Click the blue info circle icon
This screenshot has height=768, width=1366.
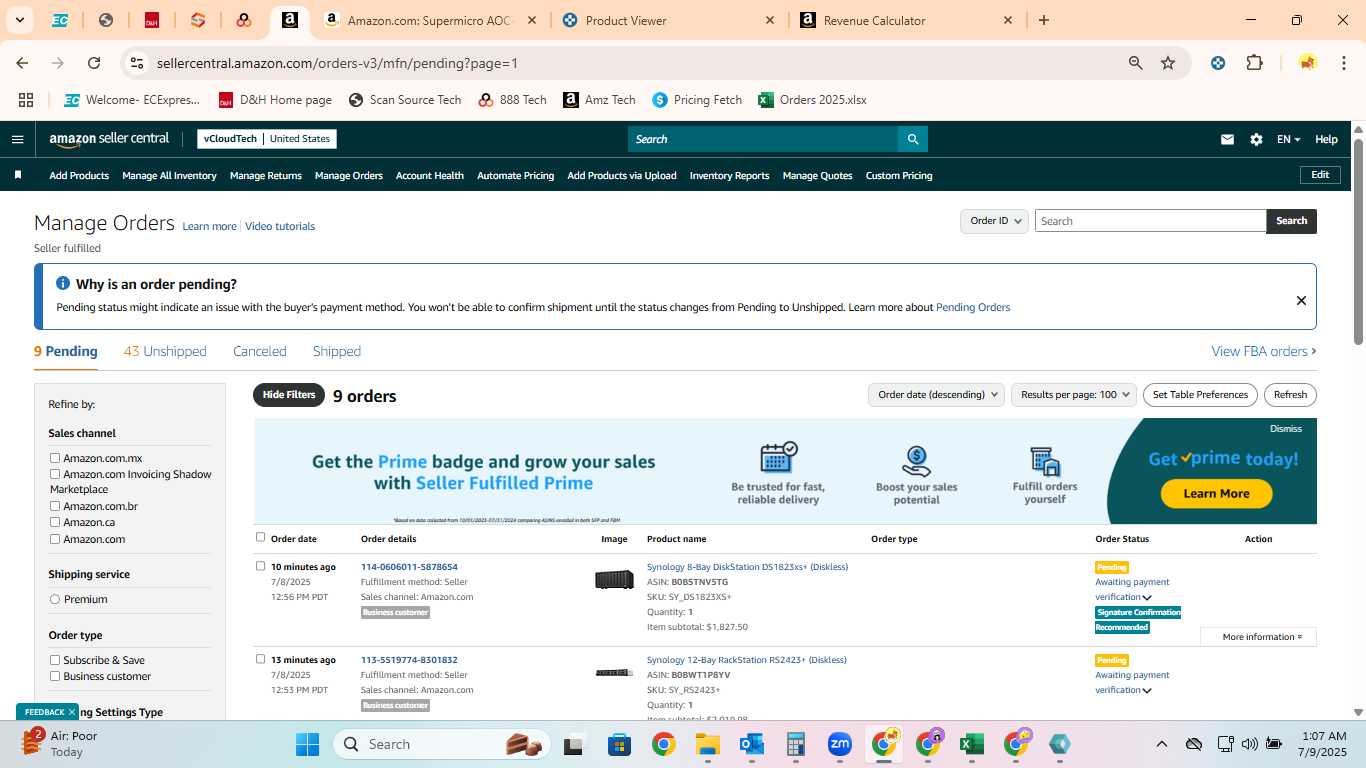coord(63,284)
